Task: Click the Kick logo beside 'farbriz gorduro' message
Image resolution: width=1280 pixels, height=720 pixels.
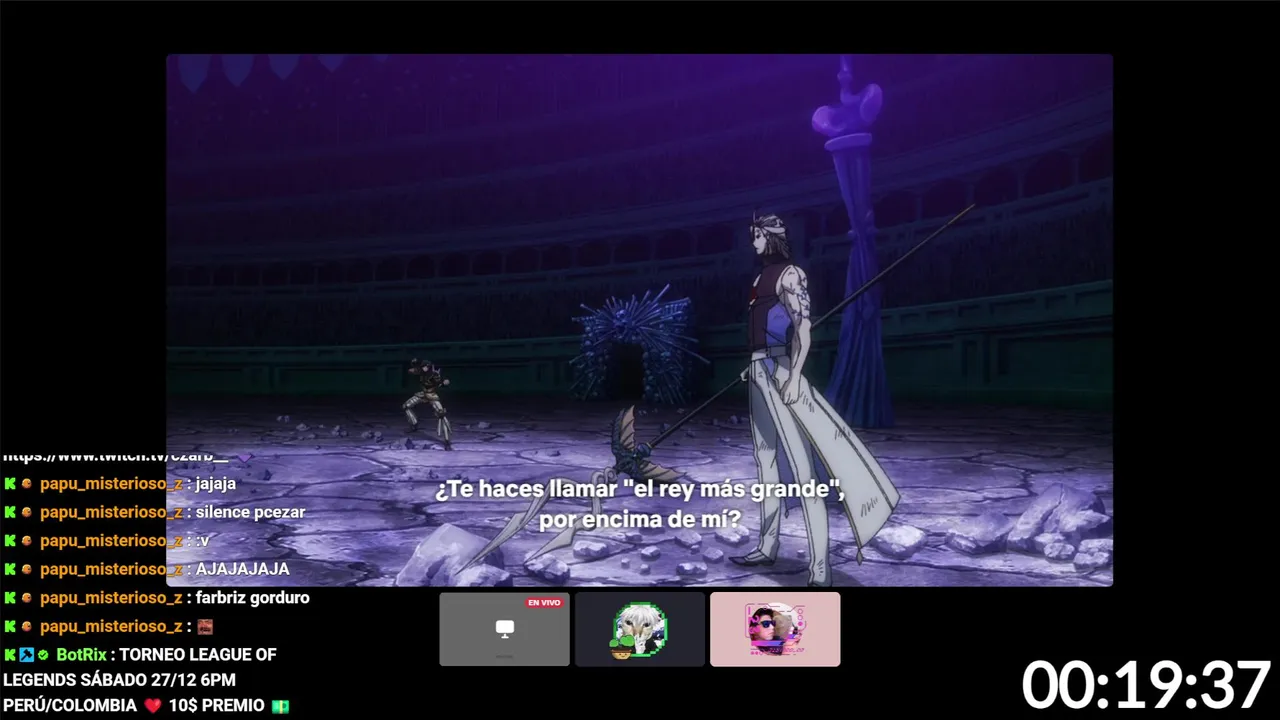Action: pos(10,598)
